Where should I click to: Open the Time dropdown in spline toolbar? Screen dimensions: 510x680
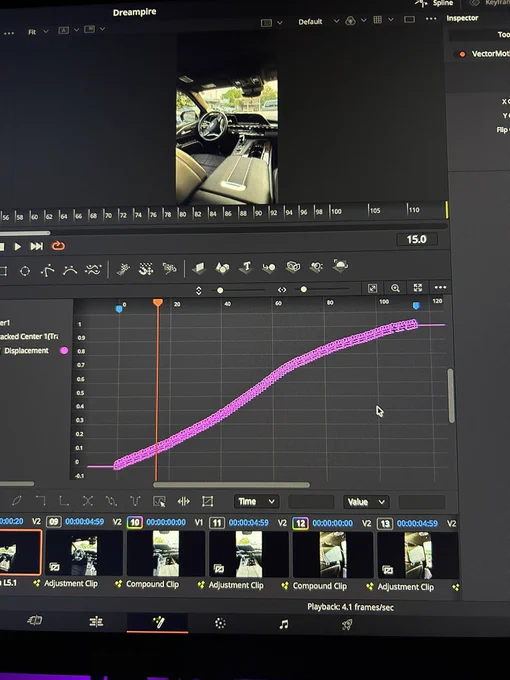[256, 502]
